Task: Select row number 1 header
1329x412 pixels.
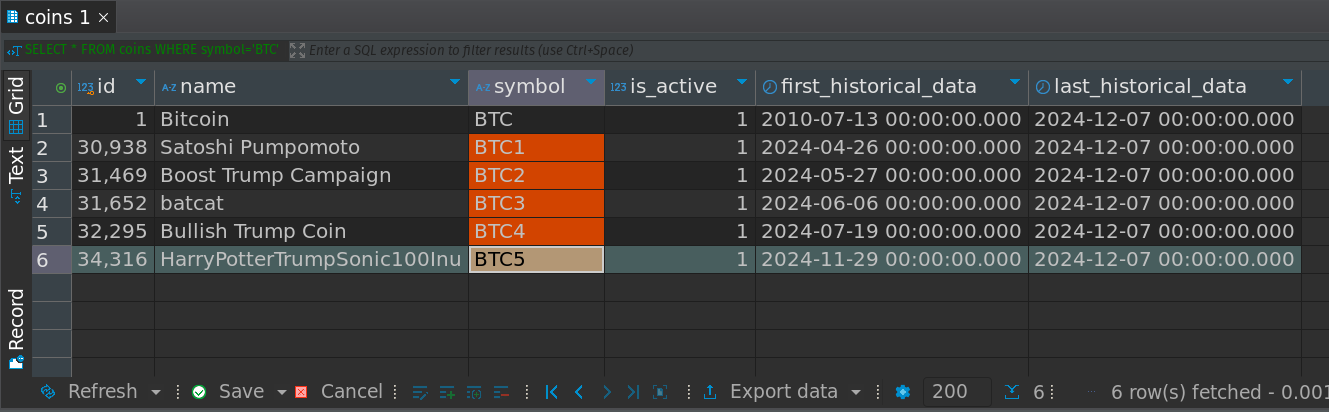Action: click(x=52, y=120)
